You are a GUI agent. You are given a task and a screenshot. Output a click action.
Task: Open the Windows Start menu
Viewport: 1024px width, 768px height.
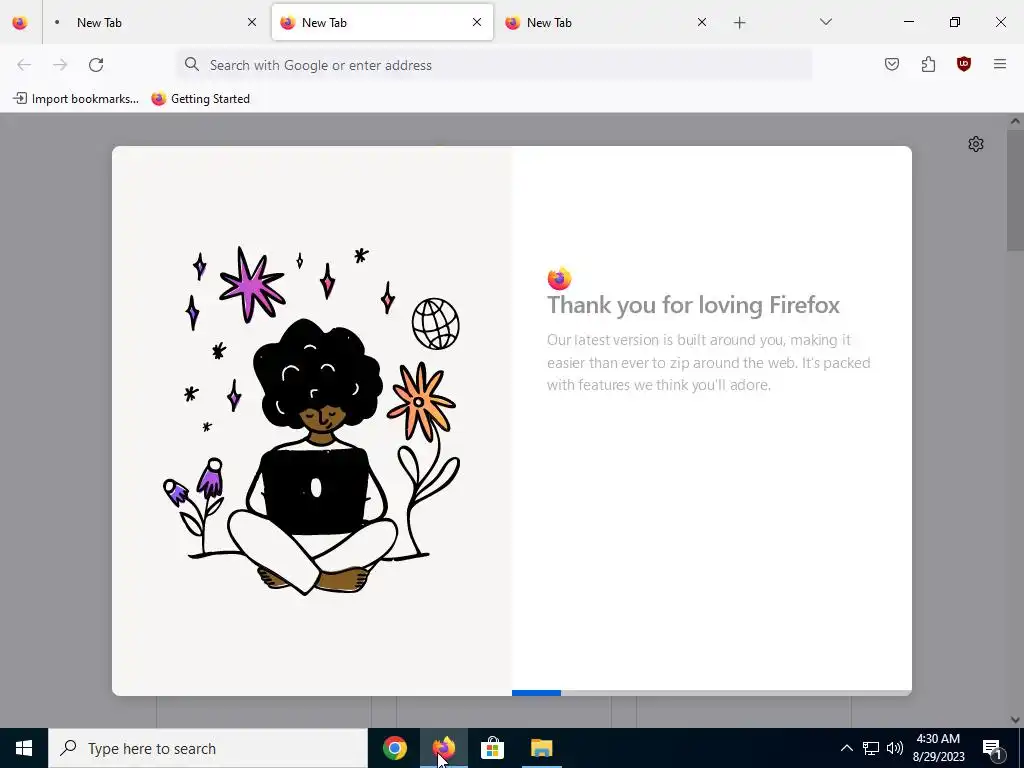(24, 748)
